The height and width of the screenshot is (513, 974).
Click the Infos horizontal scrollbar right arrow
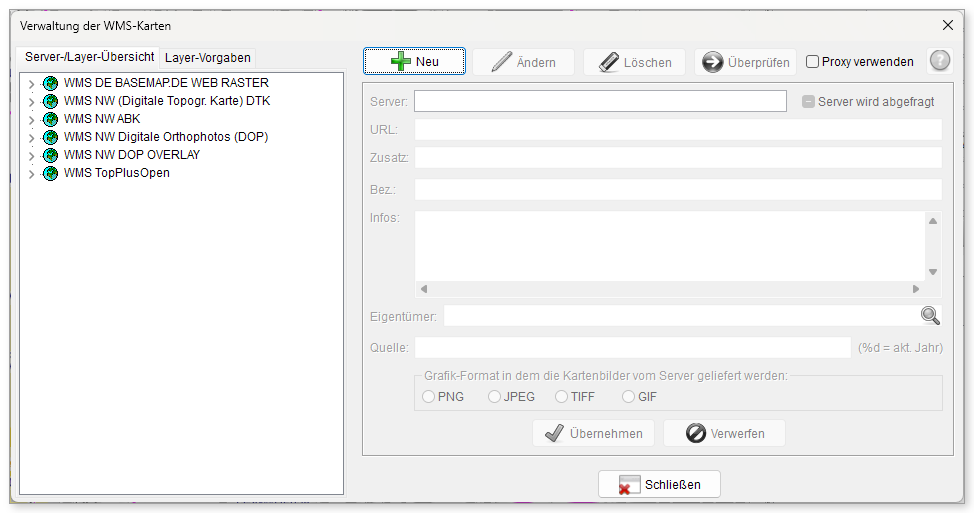tap(916, 289)
